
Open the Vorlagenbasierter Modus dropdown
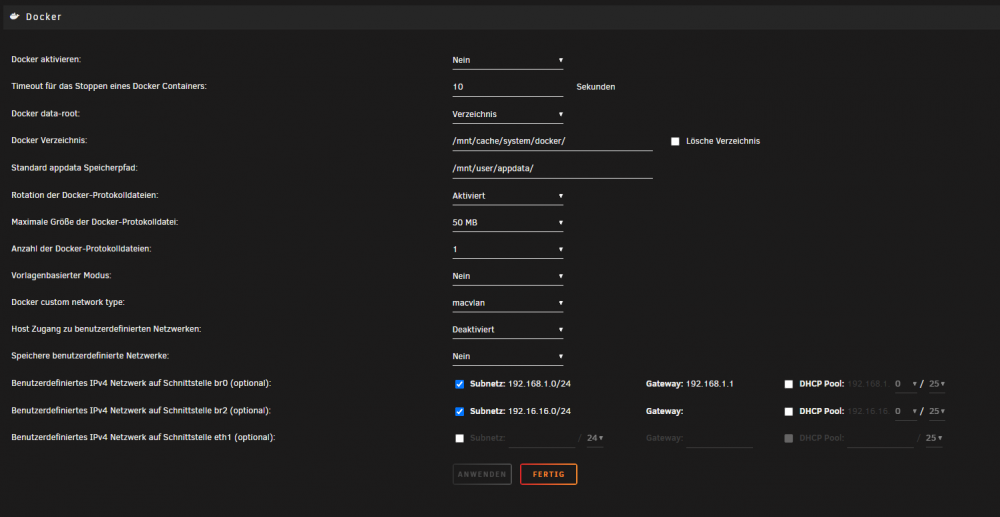[508, 277]
